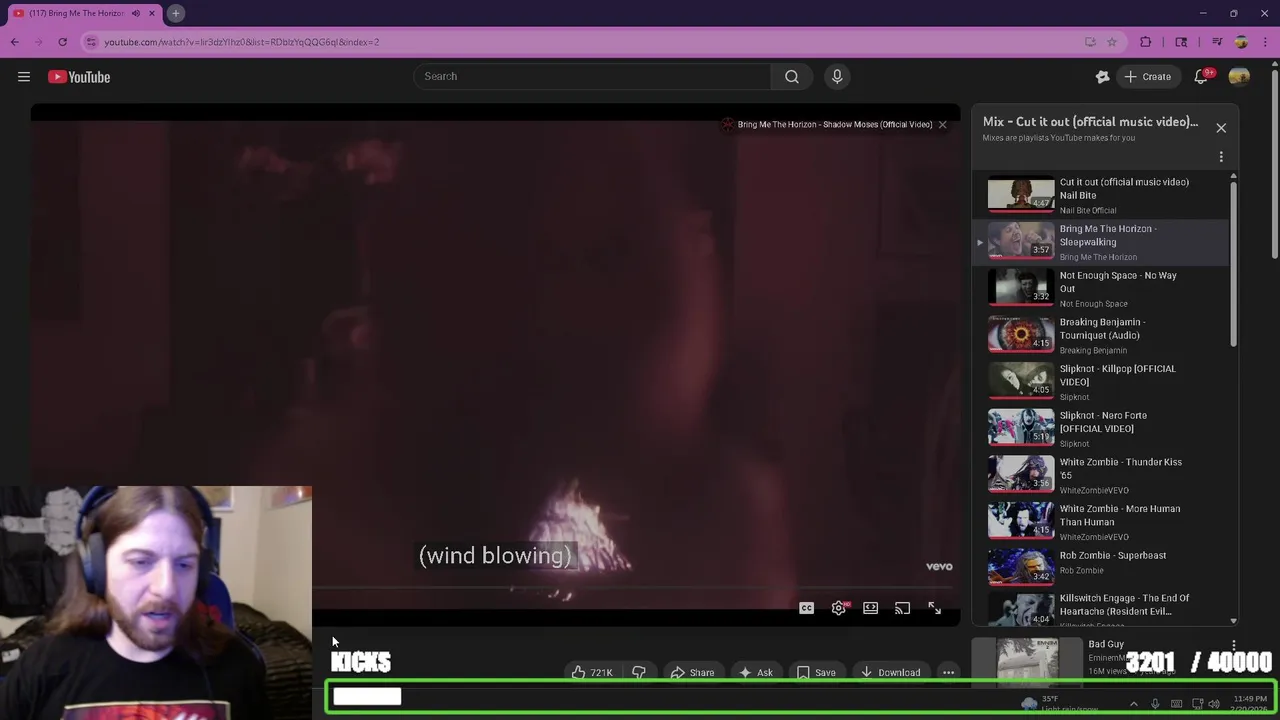
Task: Click the install app icon in address bar
Action: pos(1090,42)
